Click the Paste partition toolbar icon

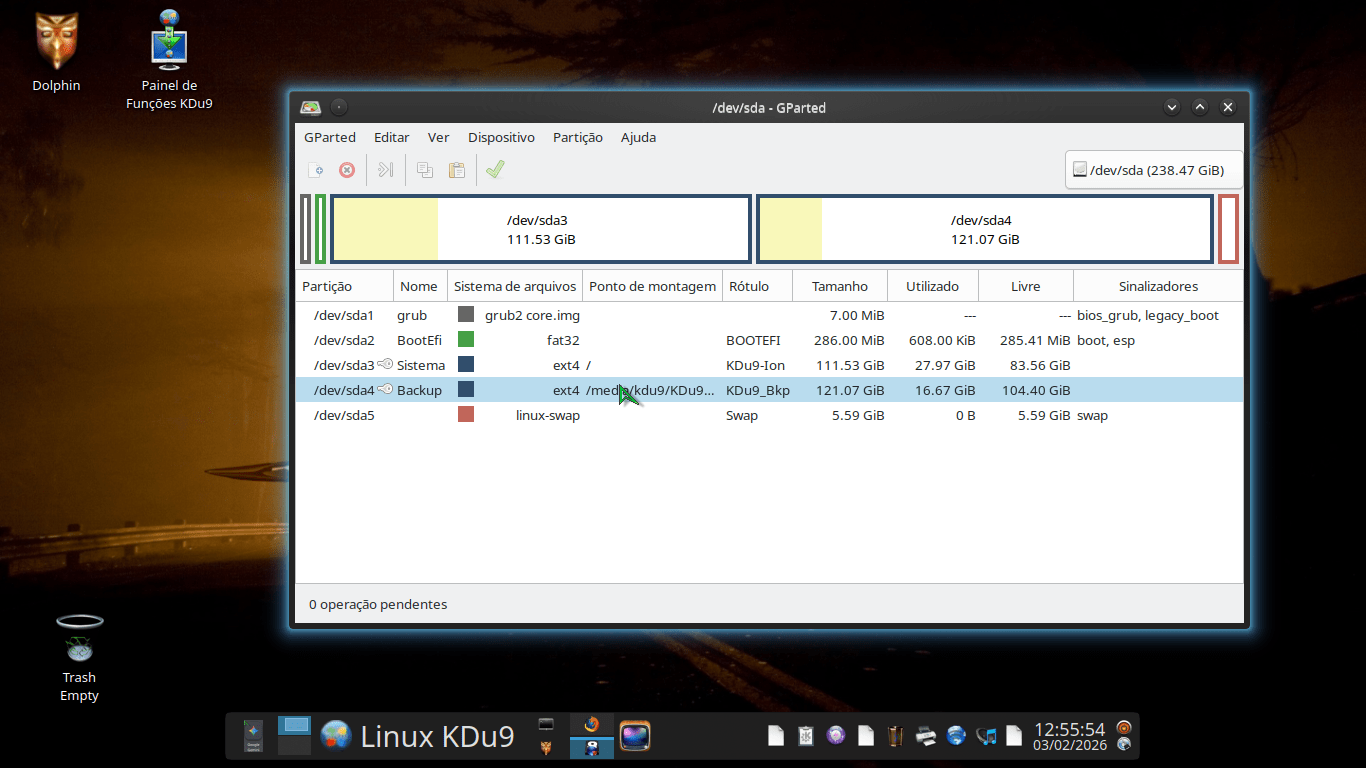457,170
